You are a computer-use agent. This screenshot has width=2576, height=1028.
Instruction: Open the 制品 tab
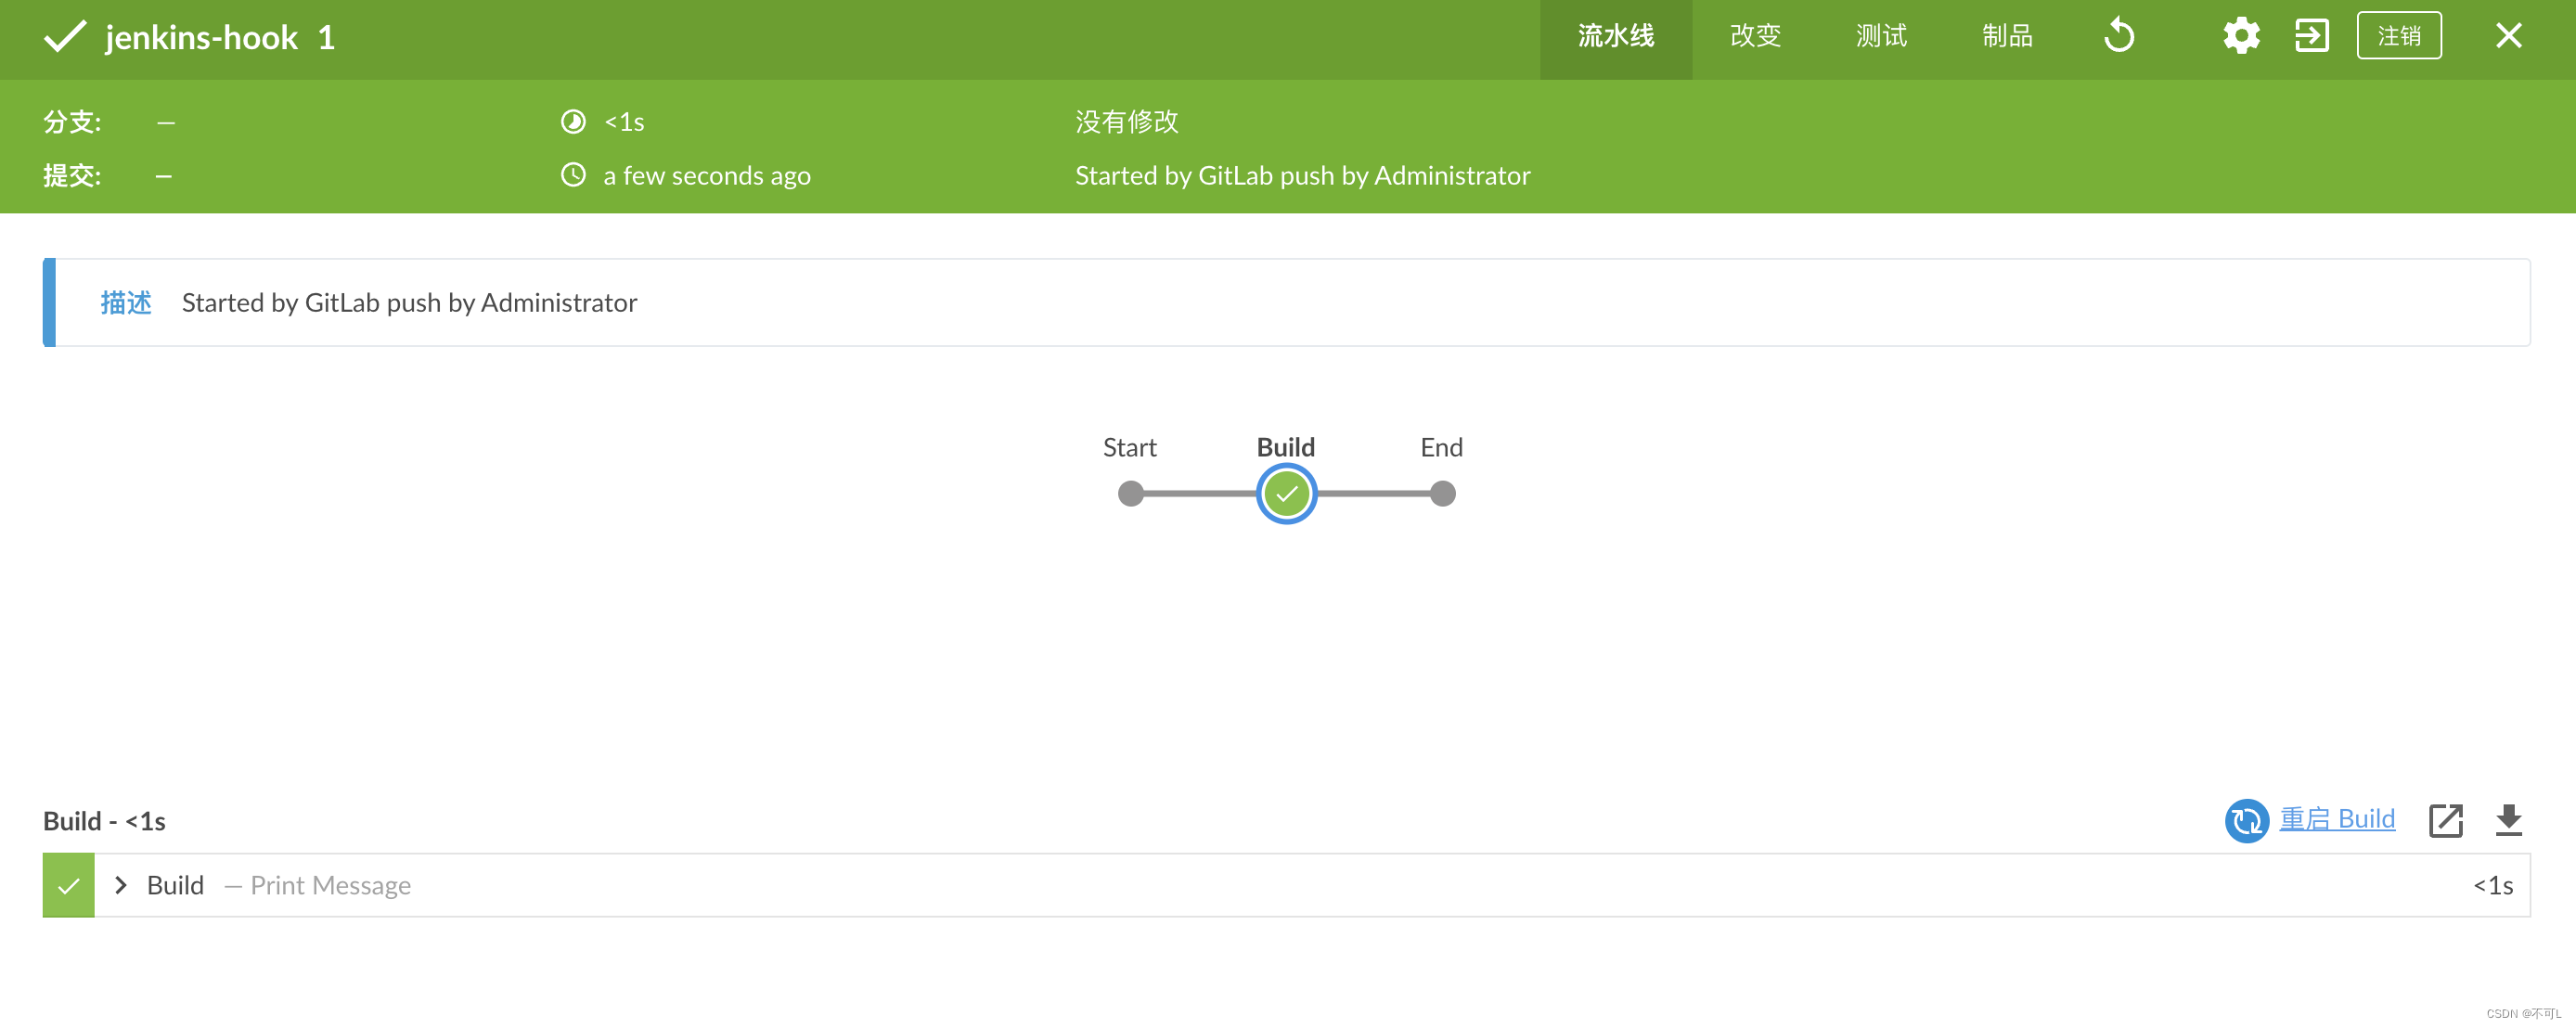[x=2007, y=36]
